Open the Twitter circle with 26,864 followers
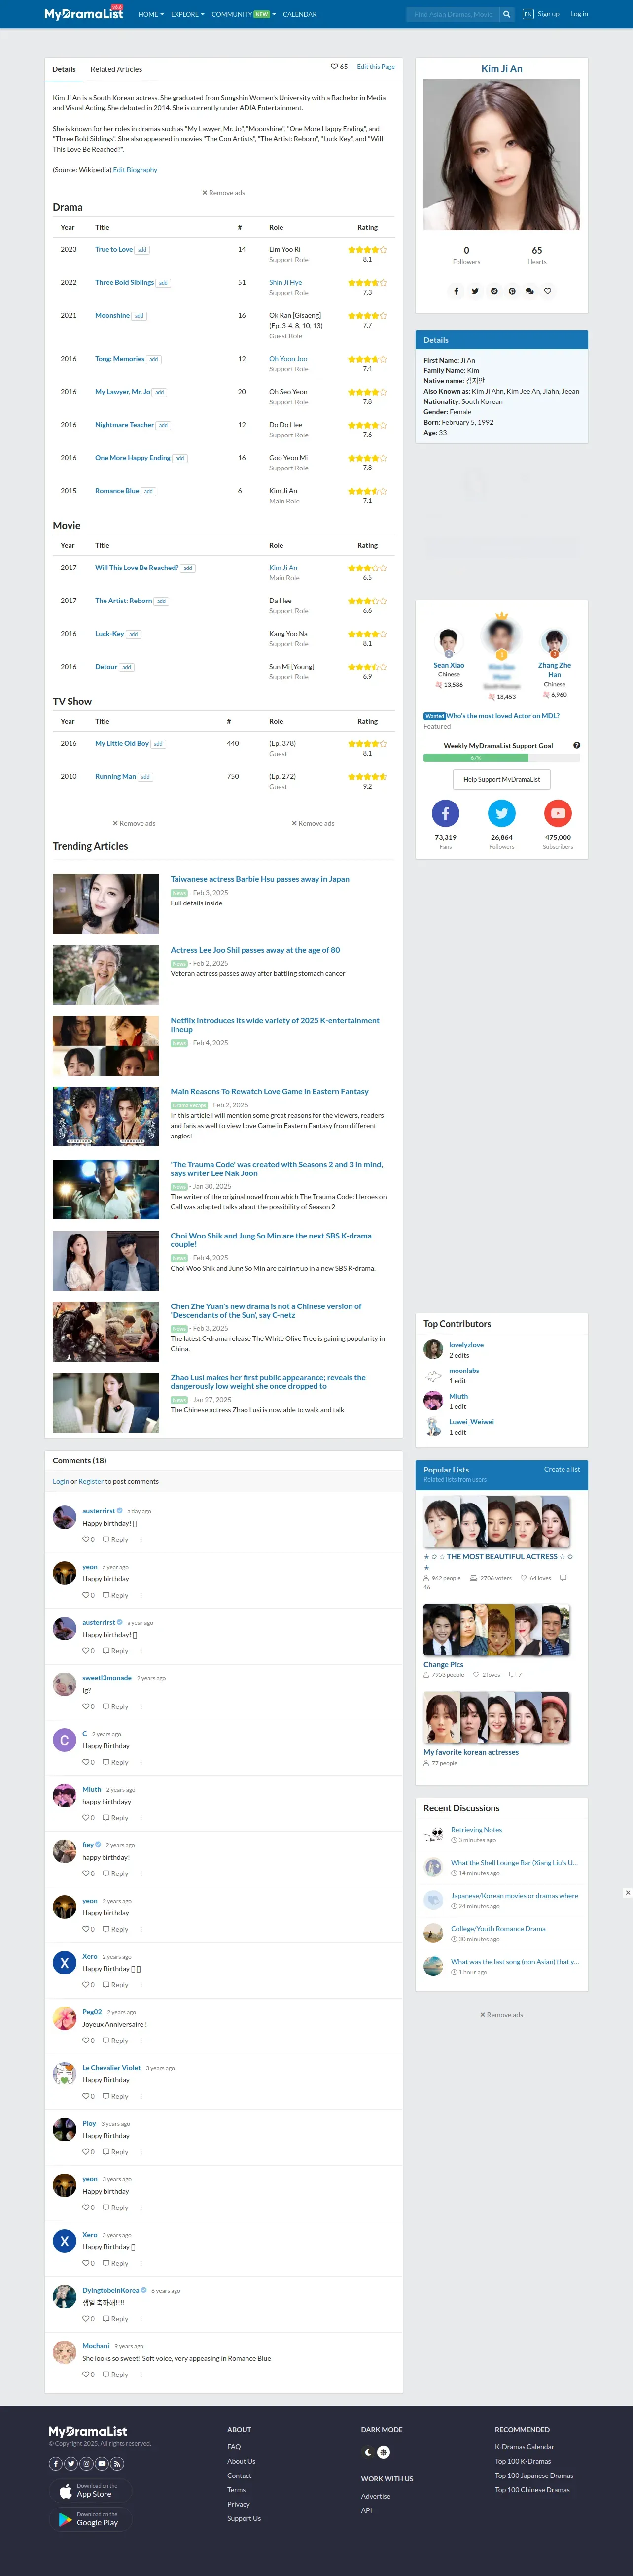 [x=502, y=813]
